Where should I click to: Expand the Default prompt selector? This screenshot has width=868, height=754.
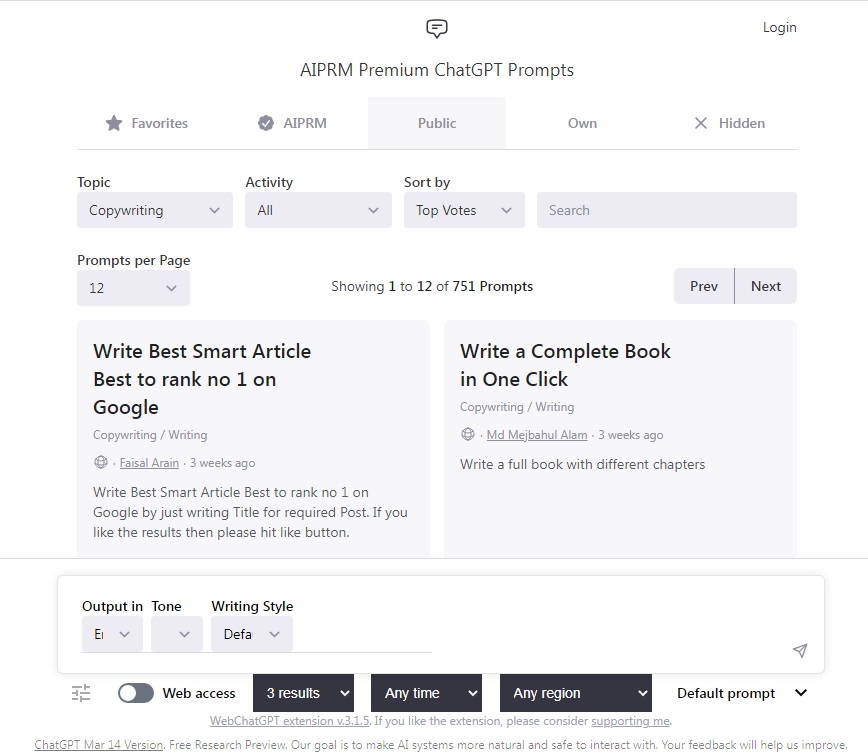742,693
